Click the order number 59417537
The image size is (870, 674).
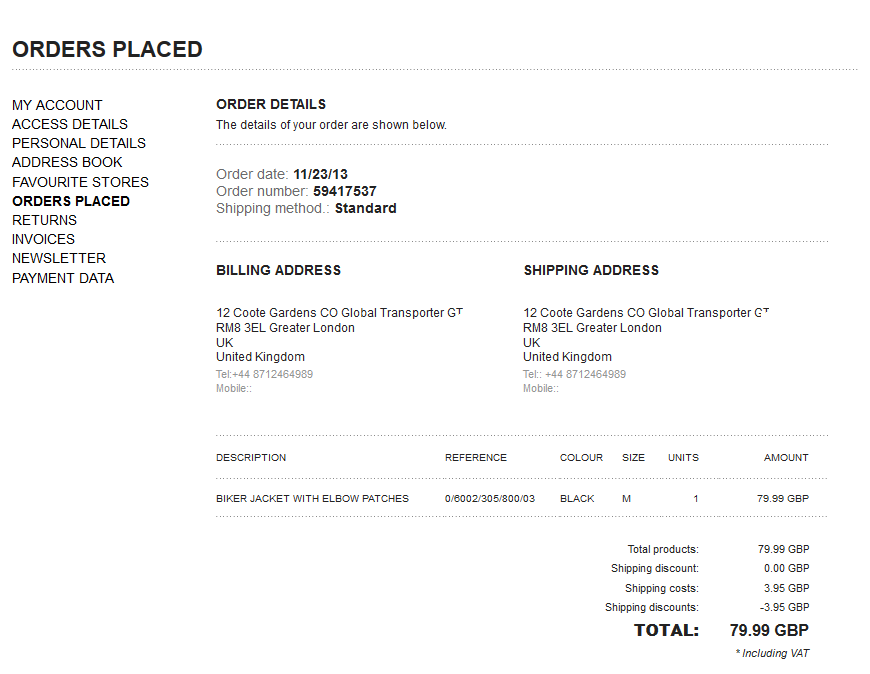click(x=344, y=191)
